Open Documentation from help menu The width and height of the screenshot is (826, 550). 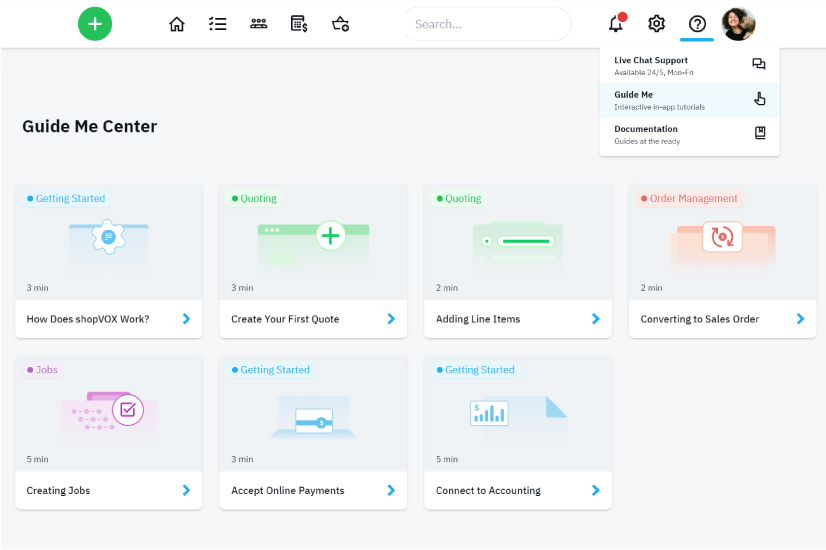coord(689,134)
